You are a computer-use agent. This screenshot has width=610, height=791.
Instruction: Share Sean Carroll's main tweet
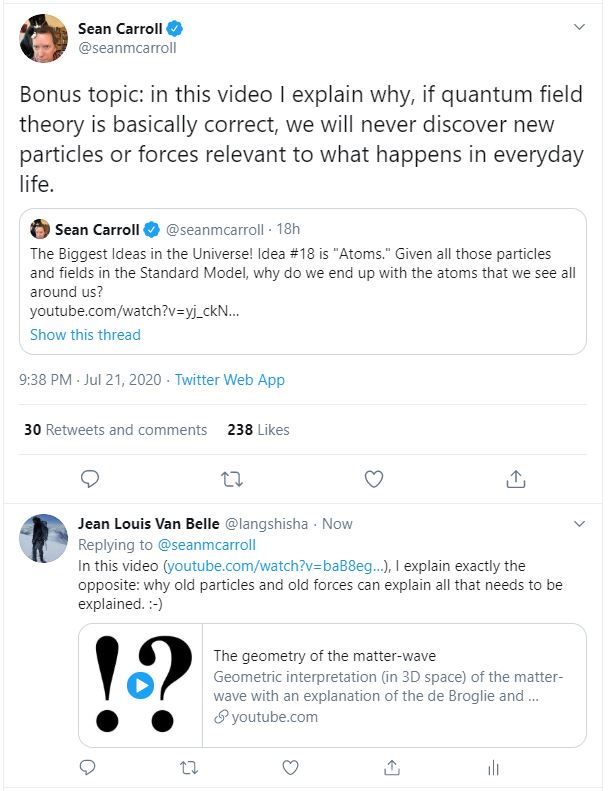coord(516,479)
